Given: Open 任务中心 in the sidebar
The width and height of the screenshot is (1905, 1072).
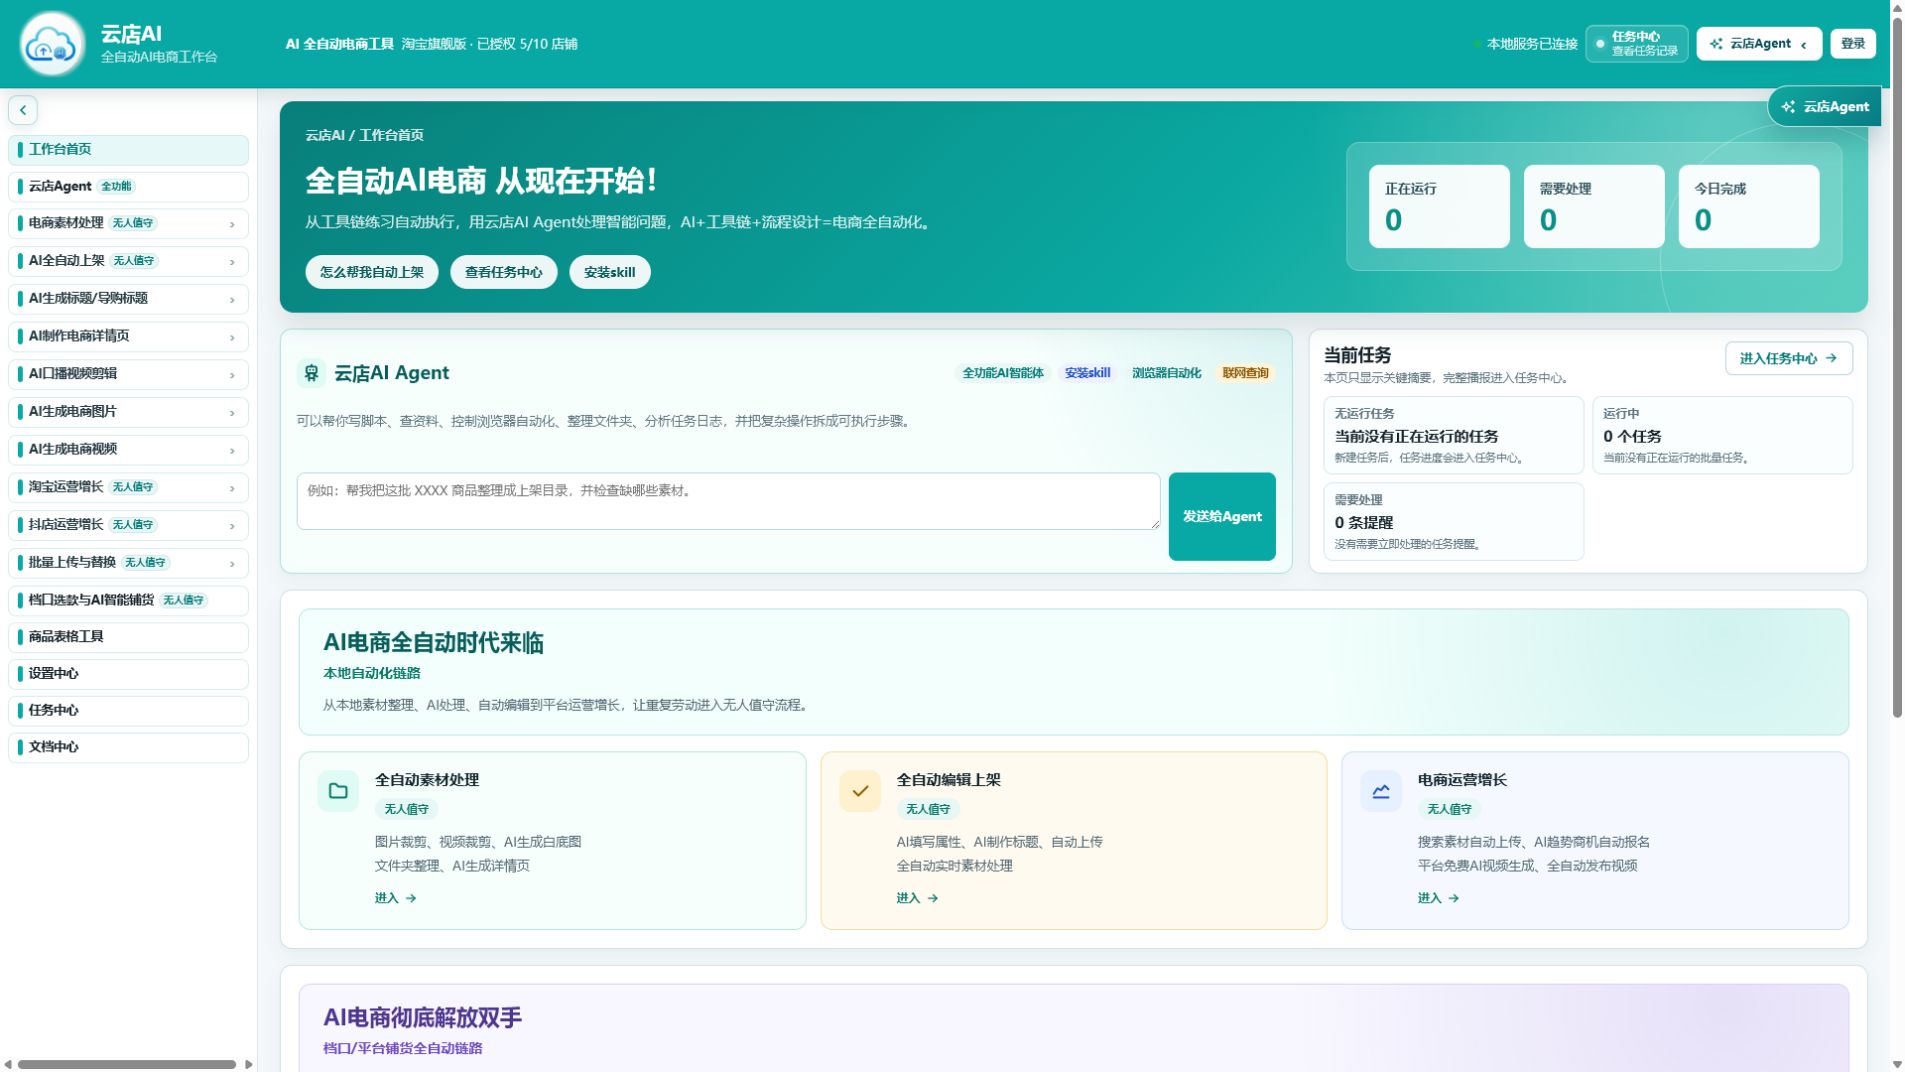Looking at the screenshot, I should click(128, 711).
